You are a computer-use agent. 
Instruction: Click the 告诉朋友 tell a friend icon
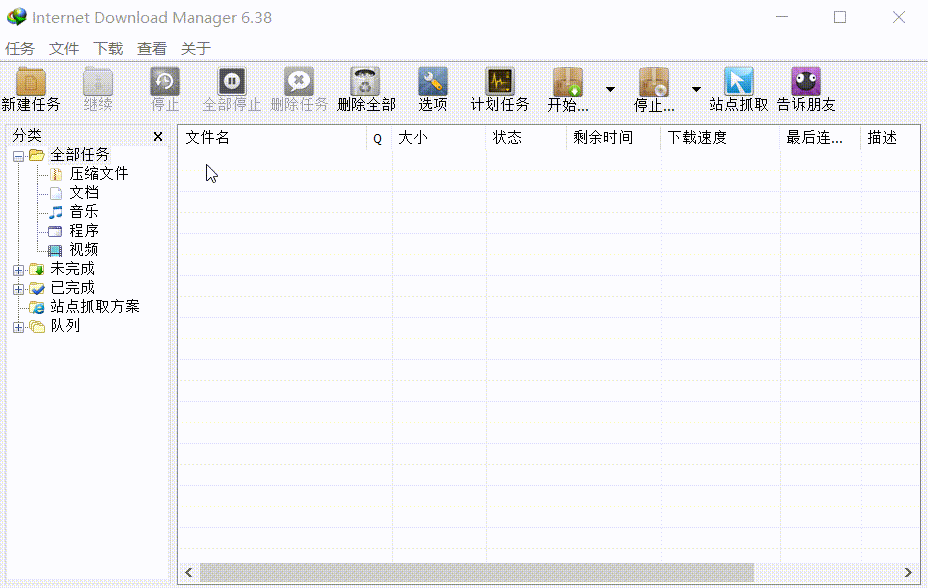(806, 82)
